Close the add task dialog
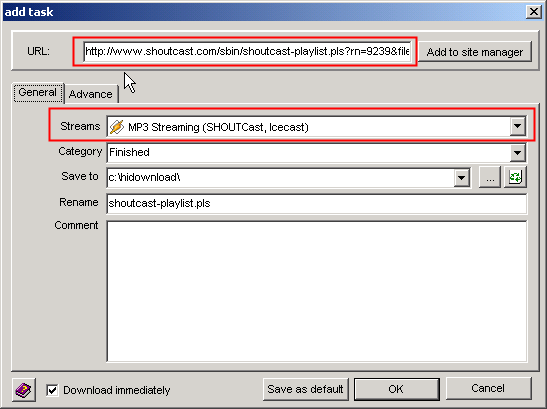 click(534, 12)
